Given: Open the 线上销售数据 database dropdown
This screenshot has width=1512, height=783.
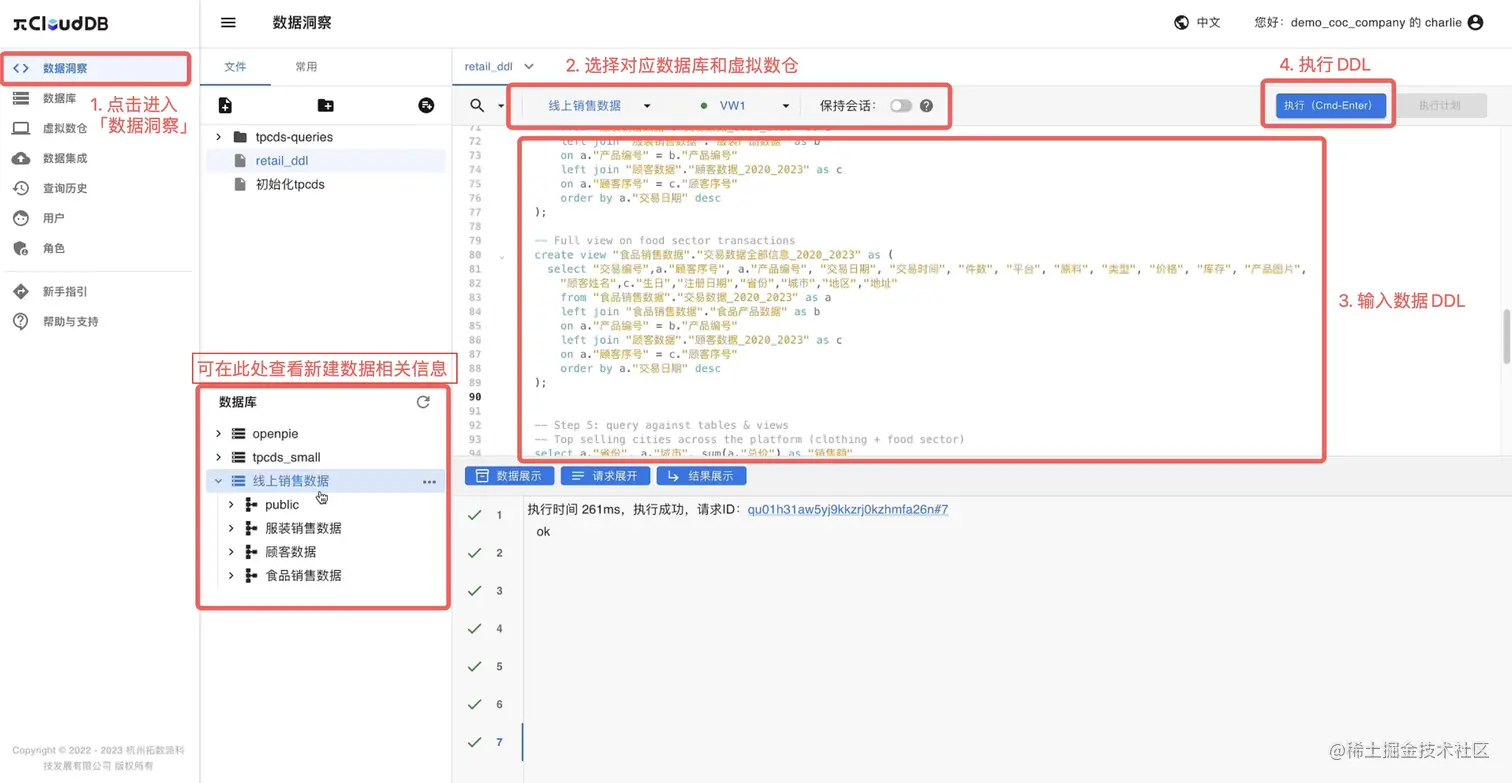Looking at the screenshot, I should pyautogui.click(x=599, y=105).
